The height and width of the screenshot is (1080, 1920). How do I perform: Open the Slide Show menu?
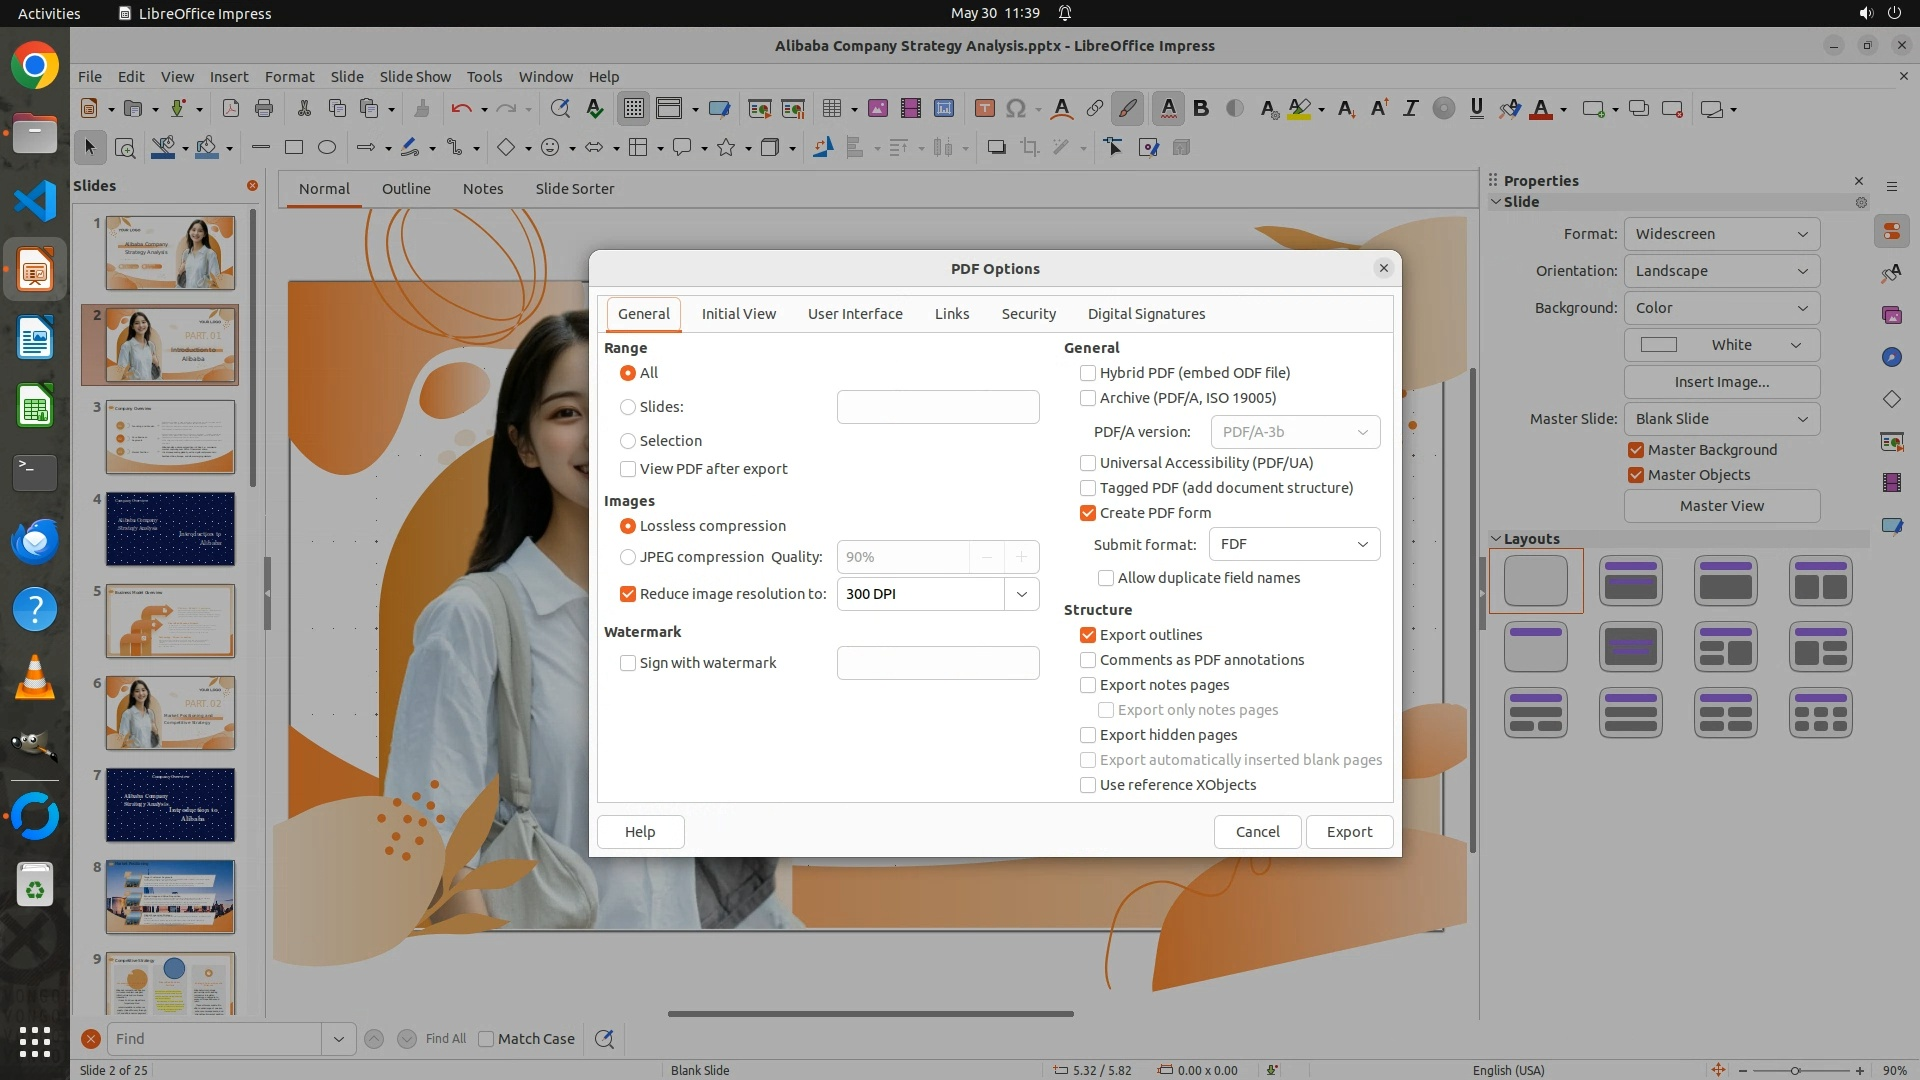415,76
